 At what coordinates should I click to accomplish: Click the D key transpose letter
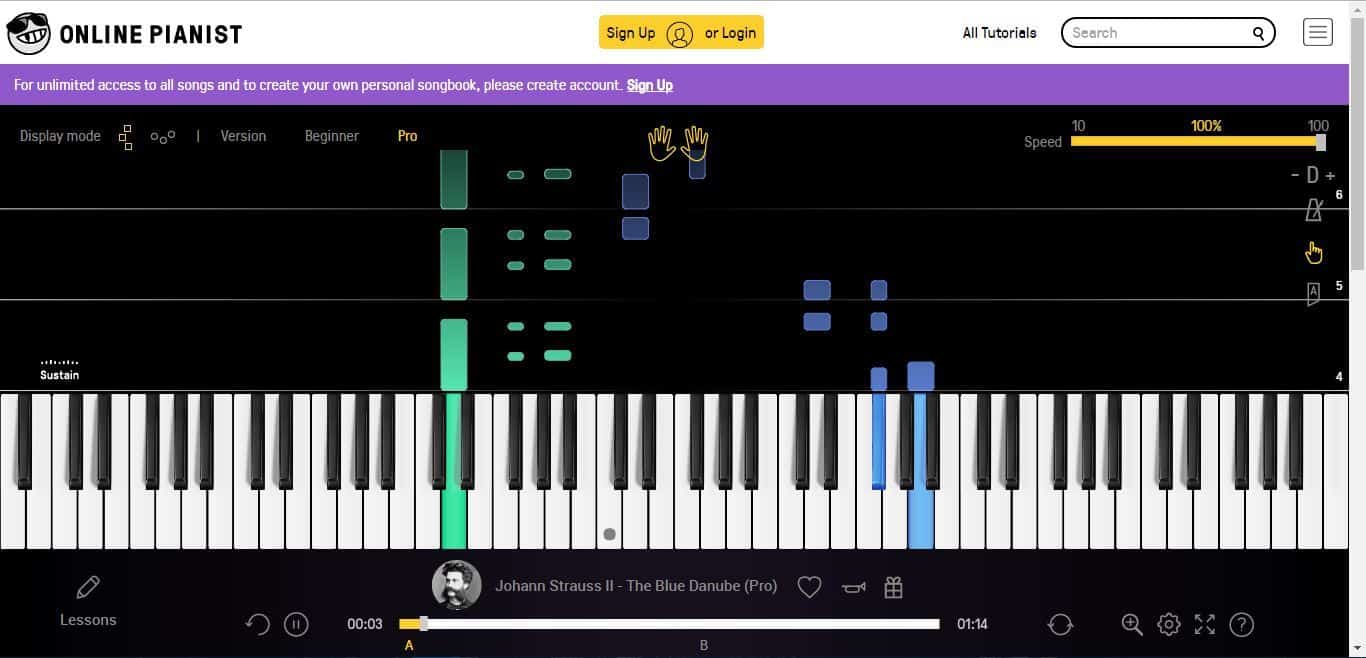1313,175
